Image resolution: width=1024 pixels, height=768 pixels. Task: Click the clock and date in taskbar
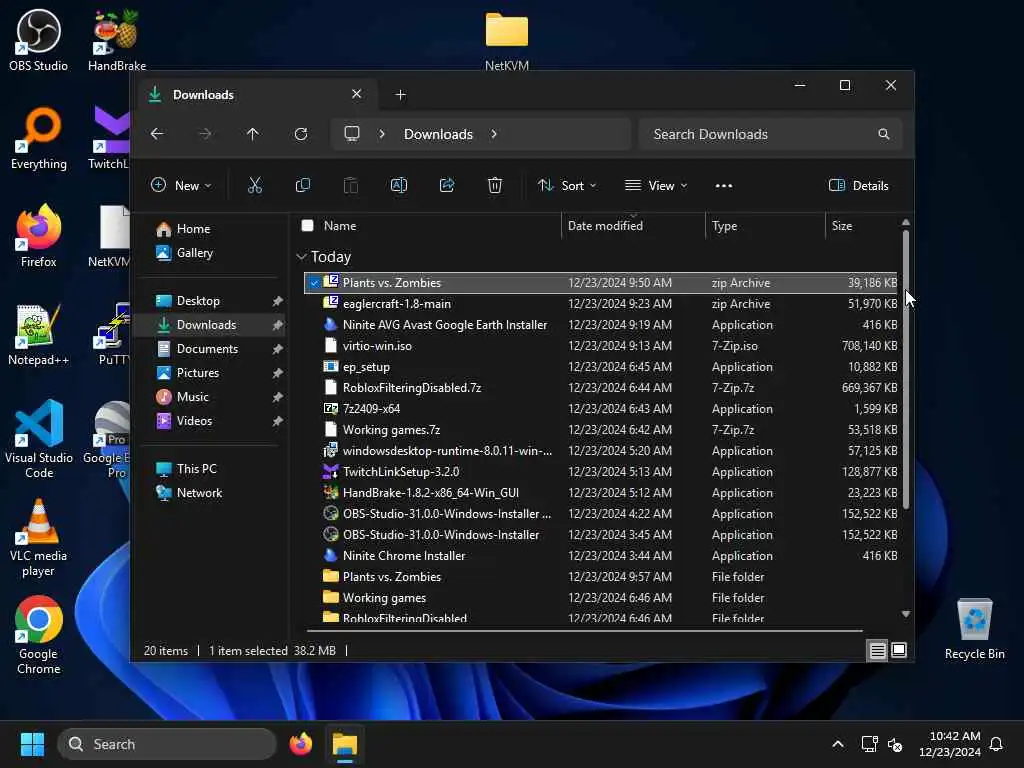pos(950,744)
